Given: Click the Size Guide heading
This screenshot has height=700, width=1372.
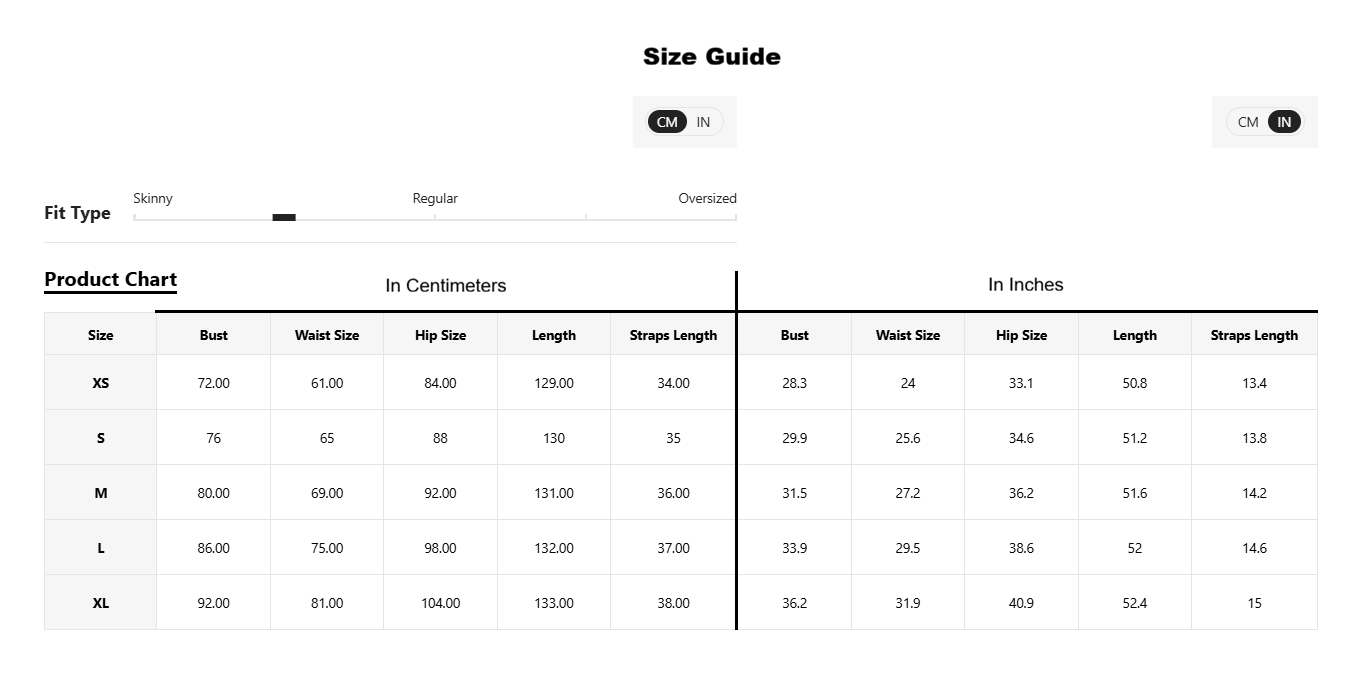Looking at the screenshot, I should point(712,57).
